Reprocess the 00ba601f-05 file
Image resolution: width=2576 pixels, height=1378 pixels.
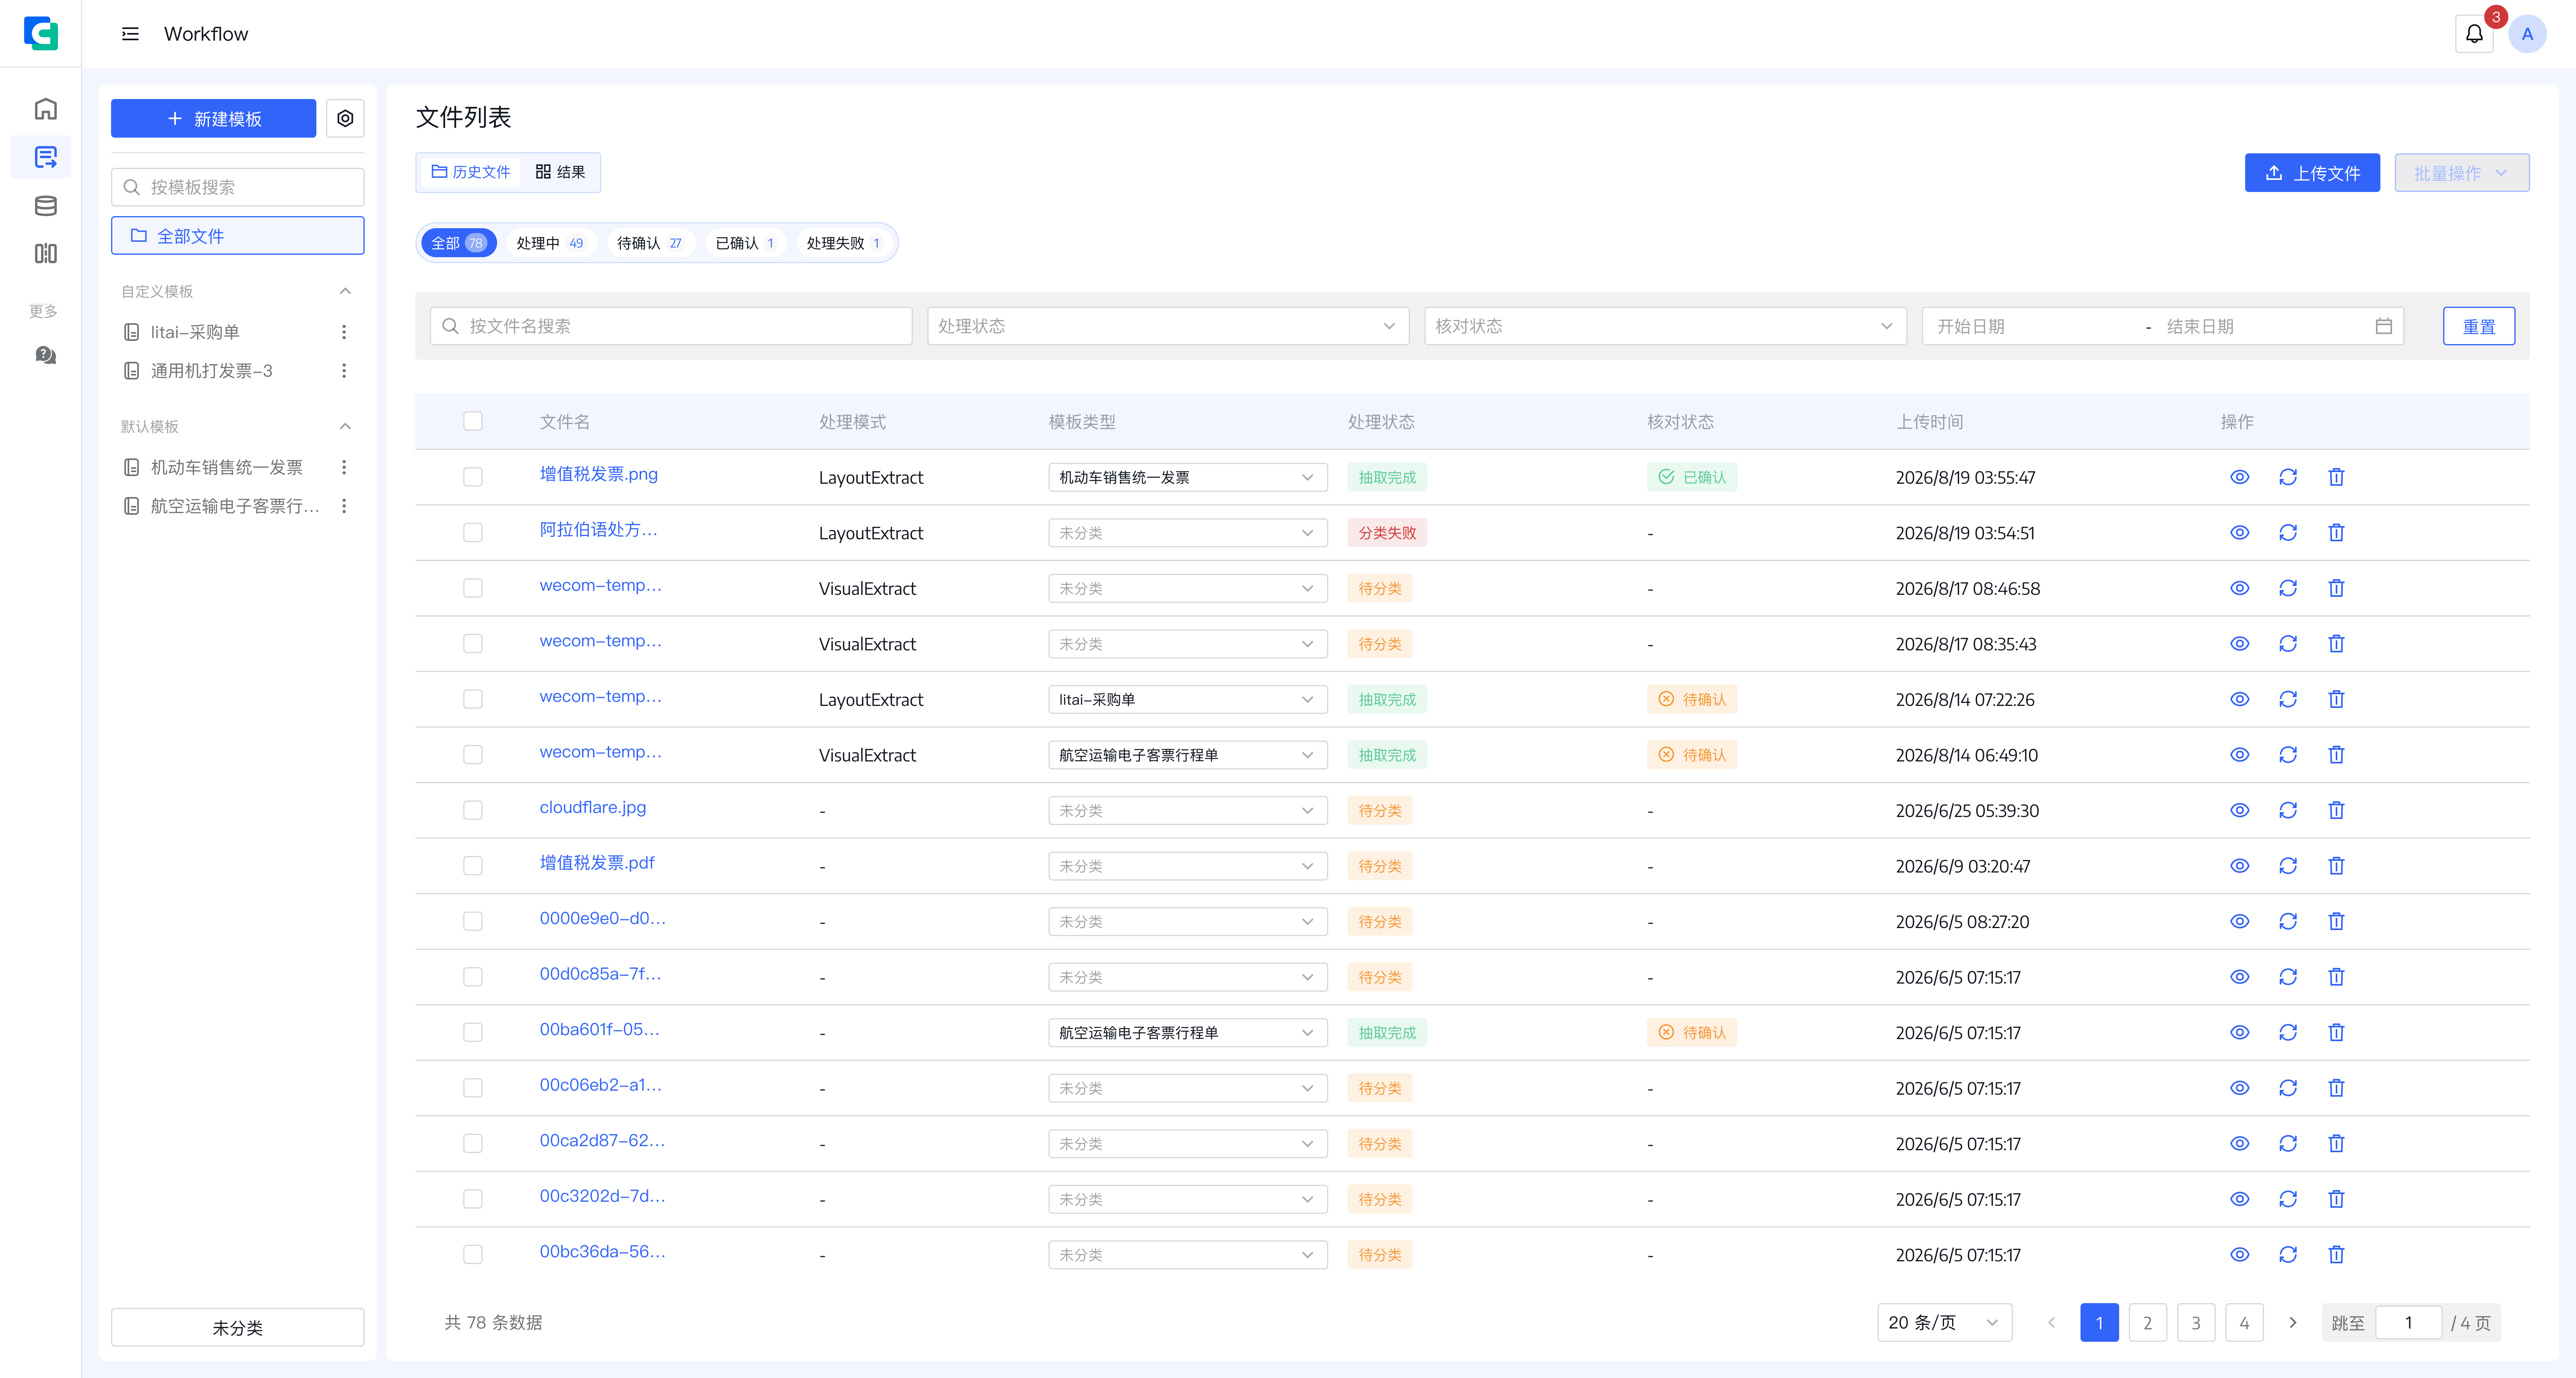click(2288, 1032)
